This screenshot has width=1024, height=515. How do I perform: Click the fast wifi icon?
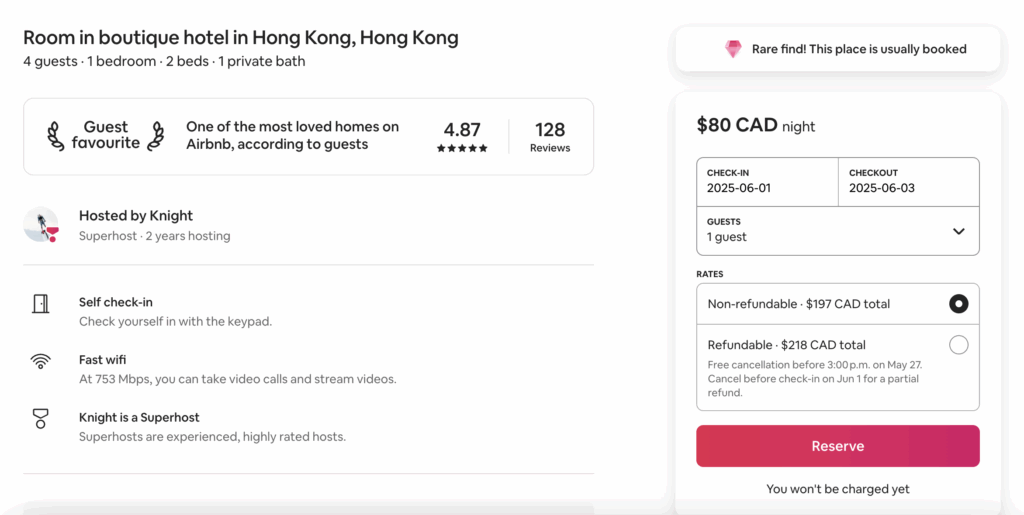(41, 361)
